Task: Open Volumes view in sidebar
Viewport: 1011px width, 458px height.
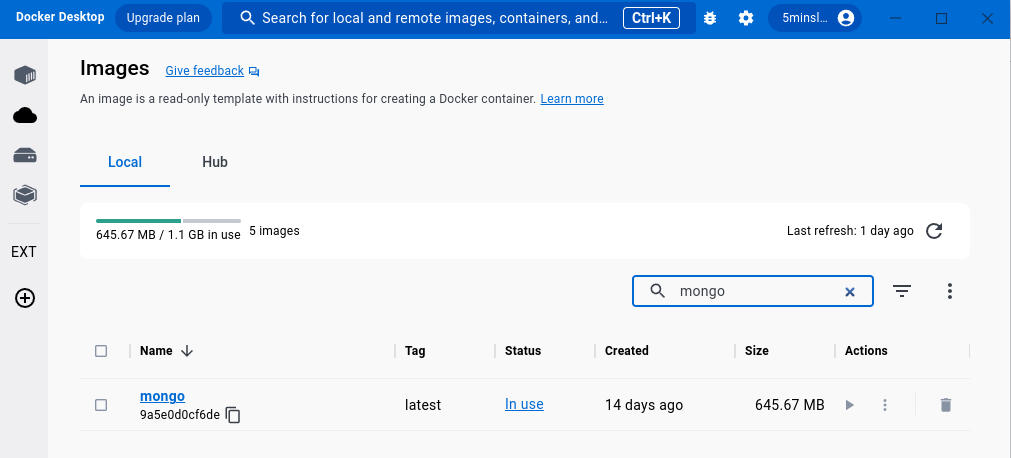Action: click(25, 156)
